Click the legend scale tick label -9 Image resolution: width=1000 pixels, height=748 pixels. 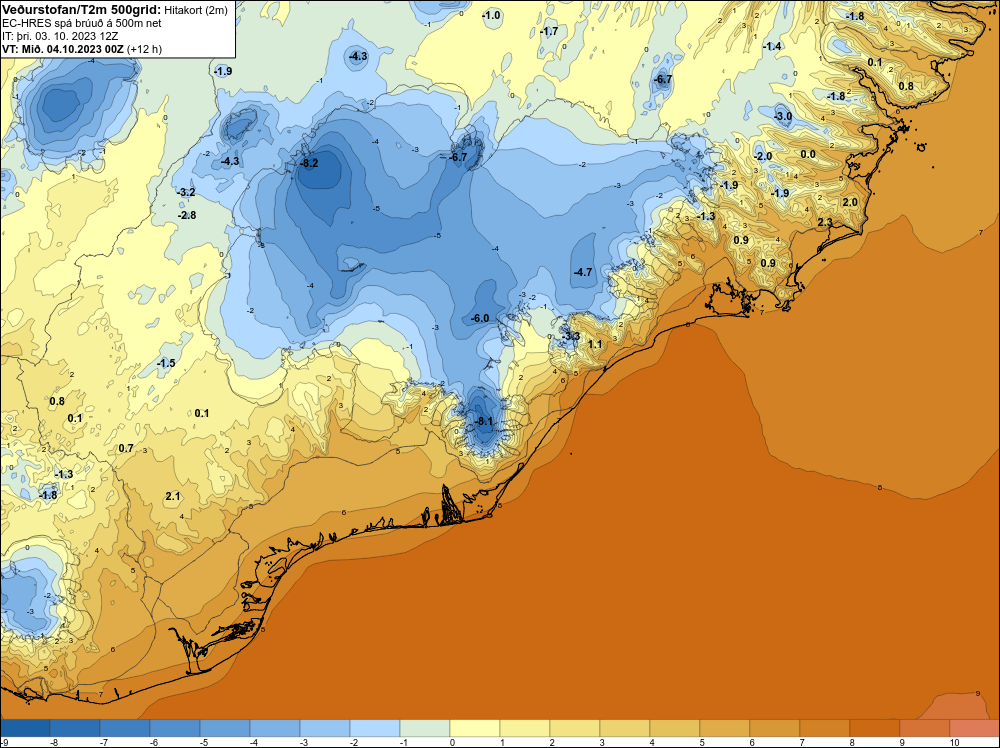(x=4, y=742)
